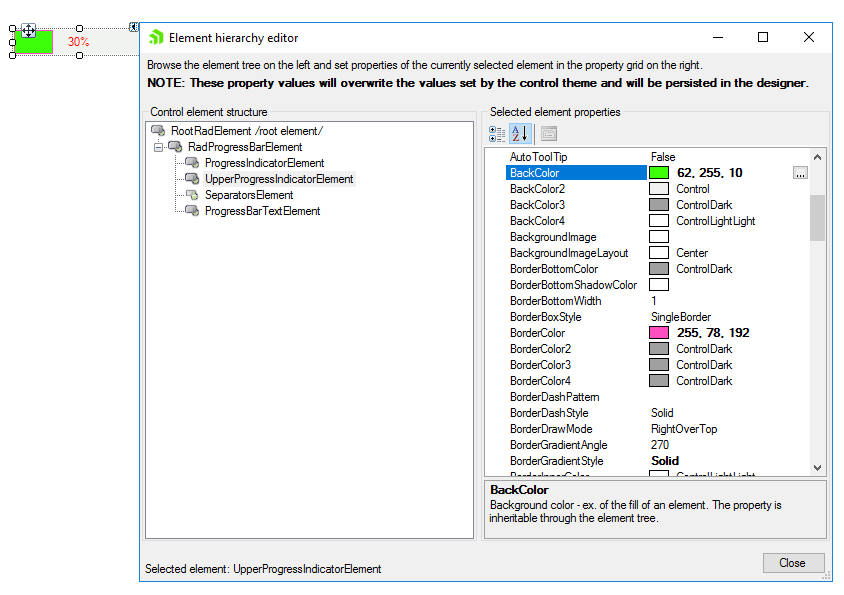This screenshot has height=595, width=844.
Task: Collapse the RadProgressBarElement tree node
Action: point(158,146)
